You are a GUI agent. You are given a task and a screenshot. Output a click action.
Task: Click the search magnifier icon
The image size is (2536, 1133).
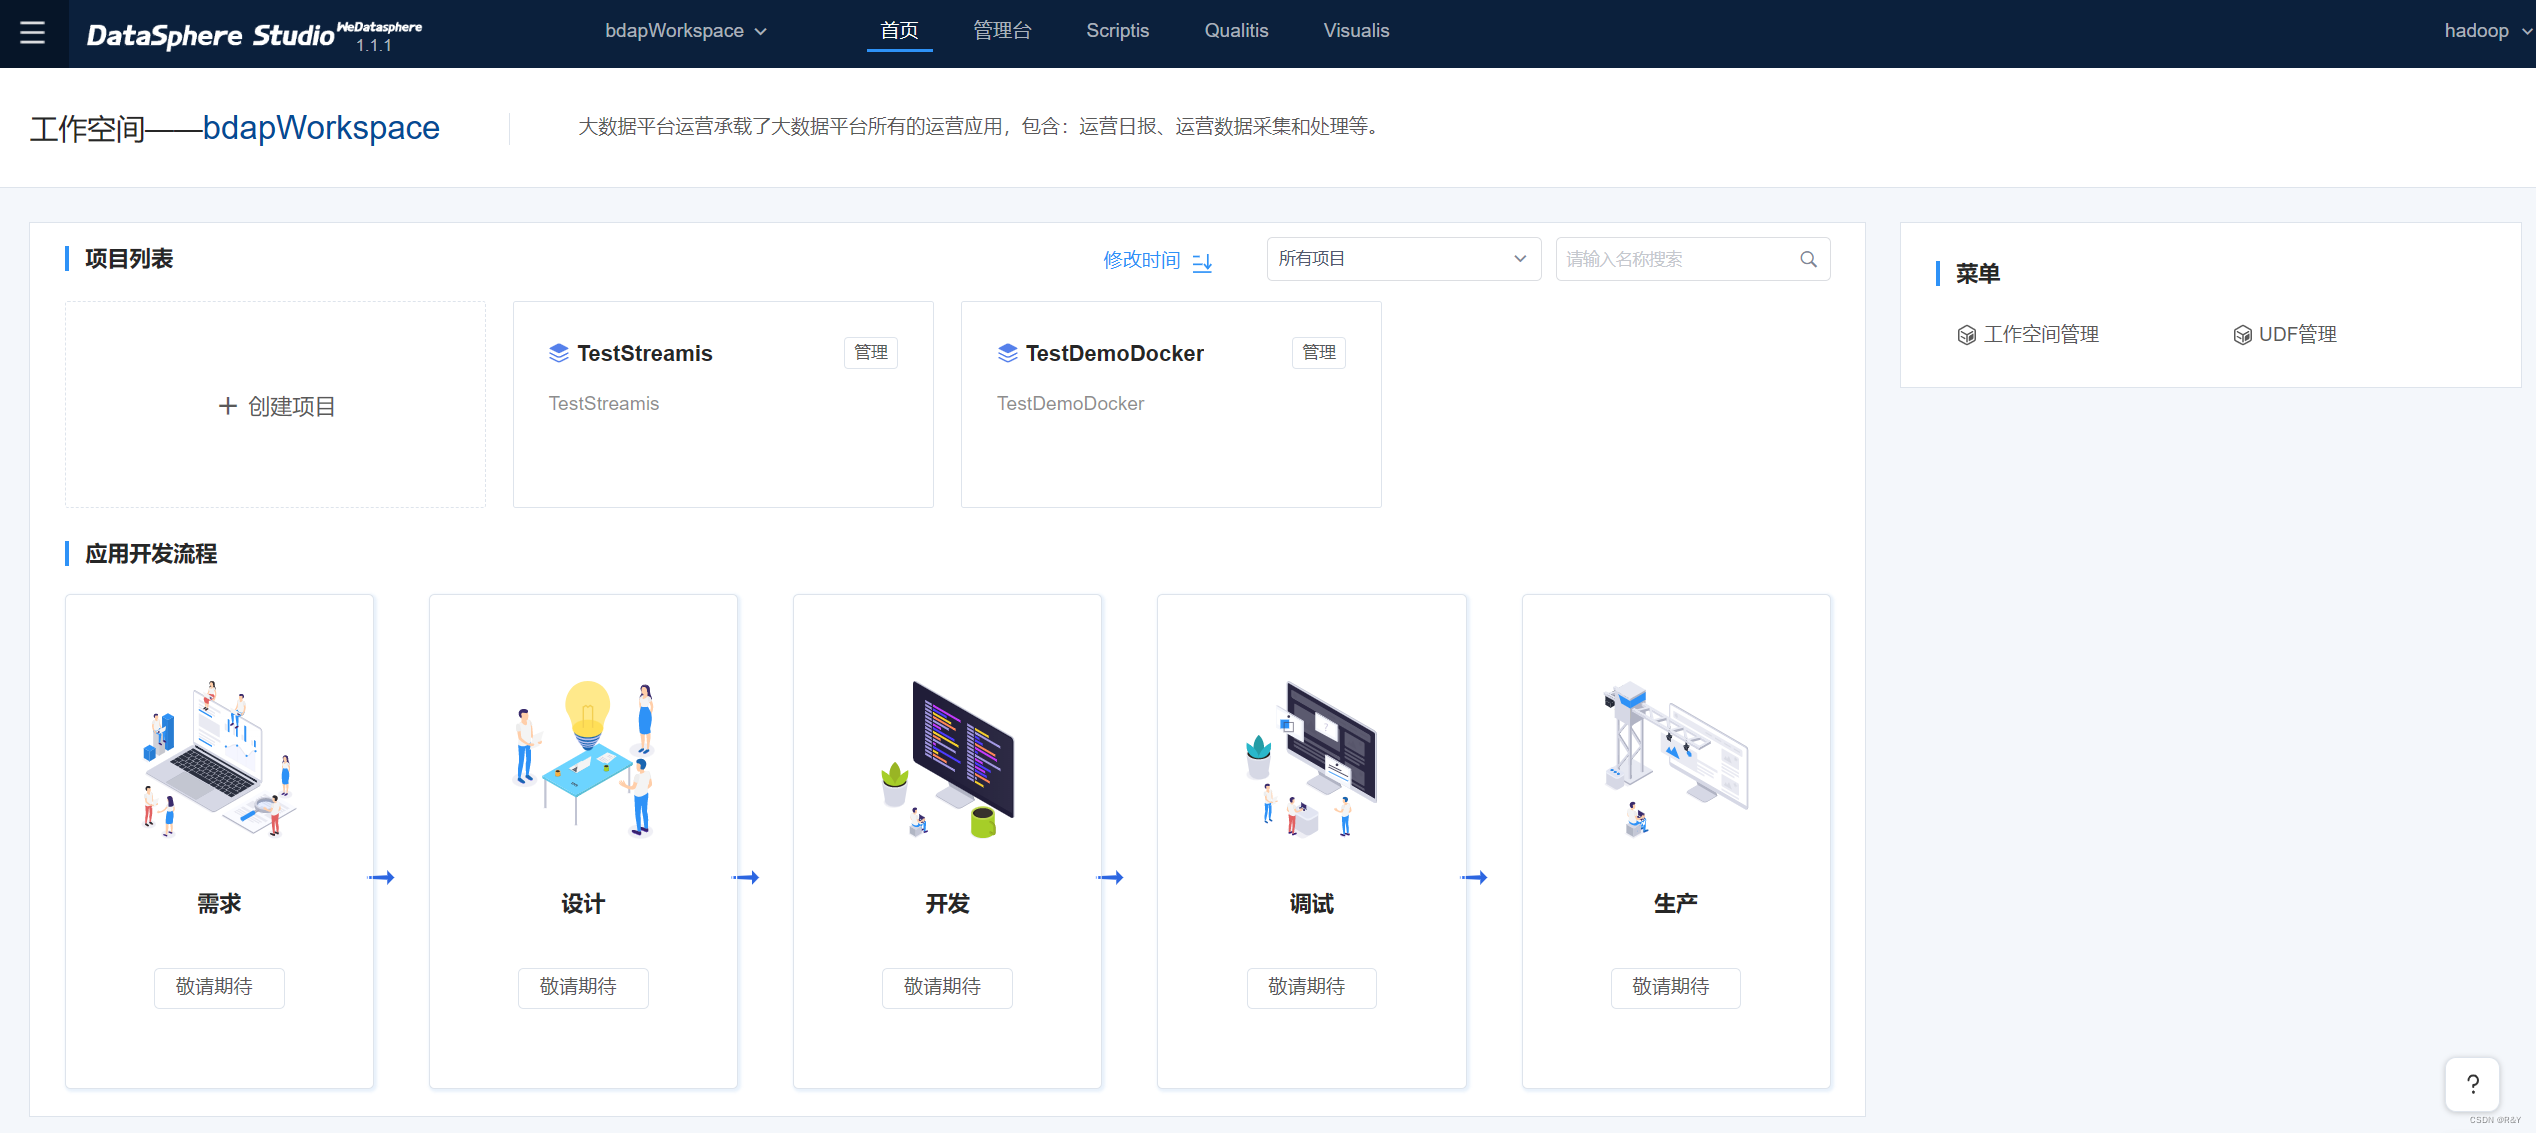[x=1808, y=260]
